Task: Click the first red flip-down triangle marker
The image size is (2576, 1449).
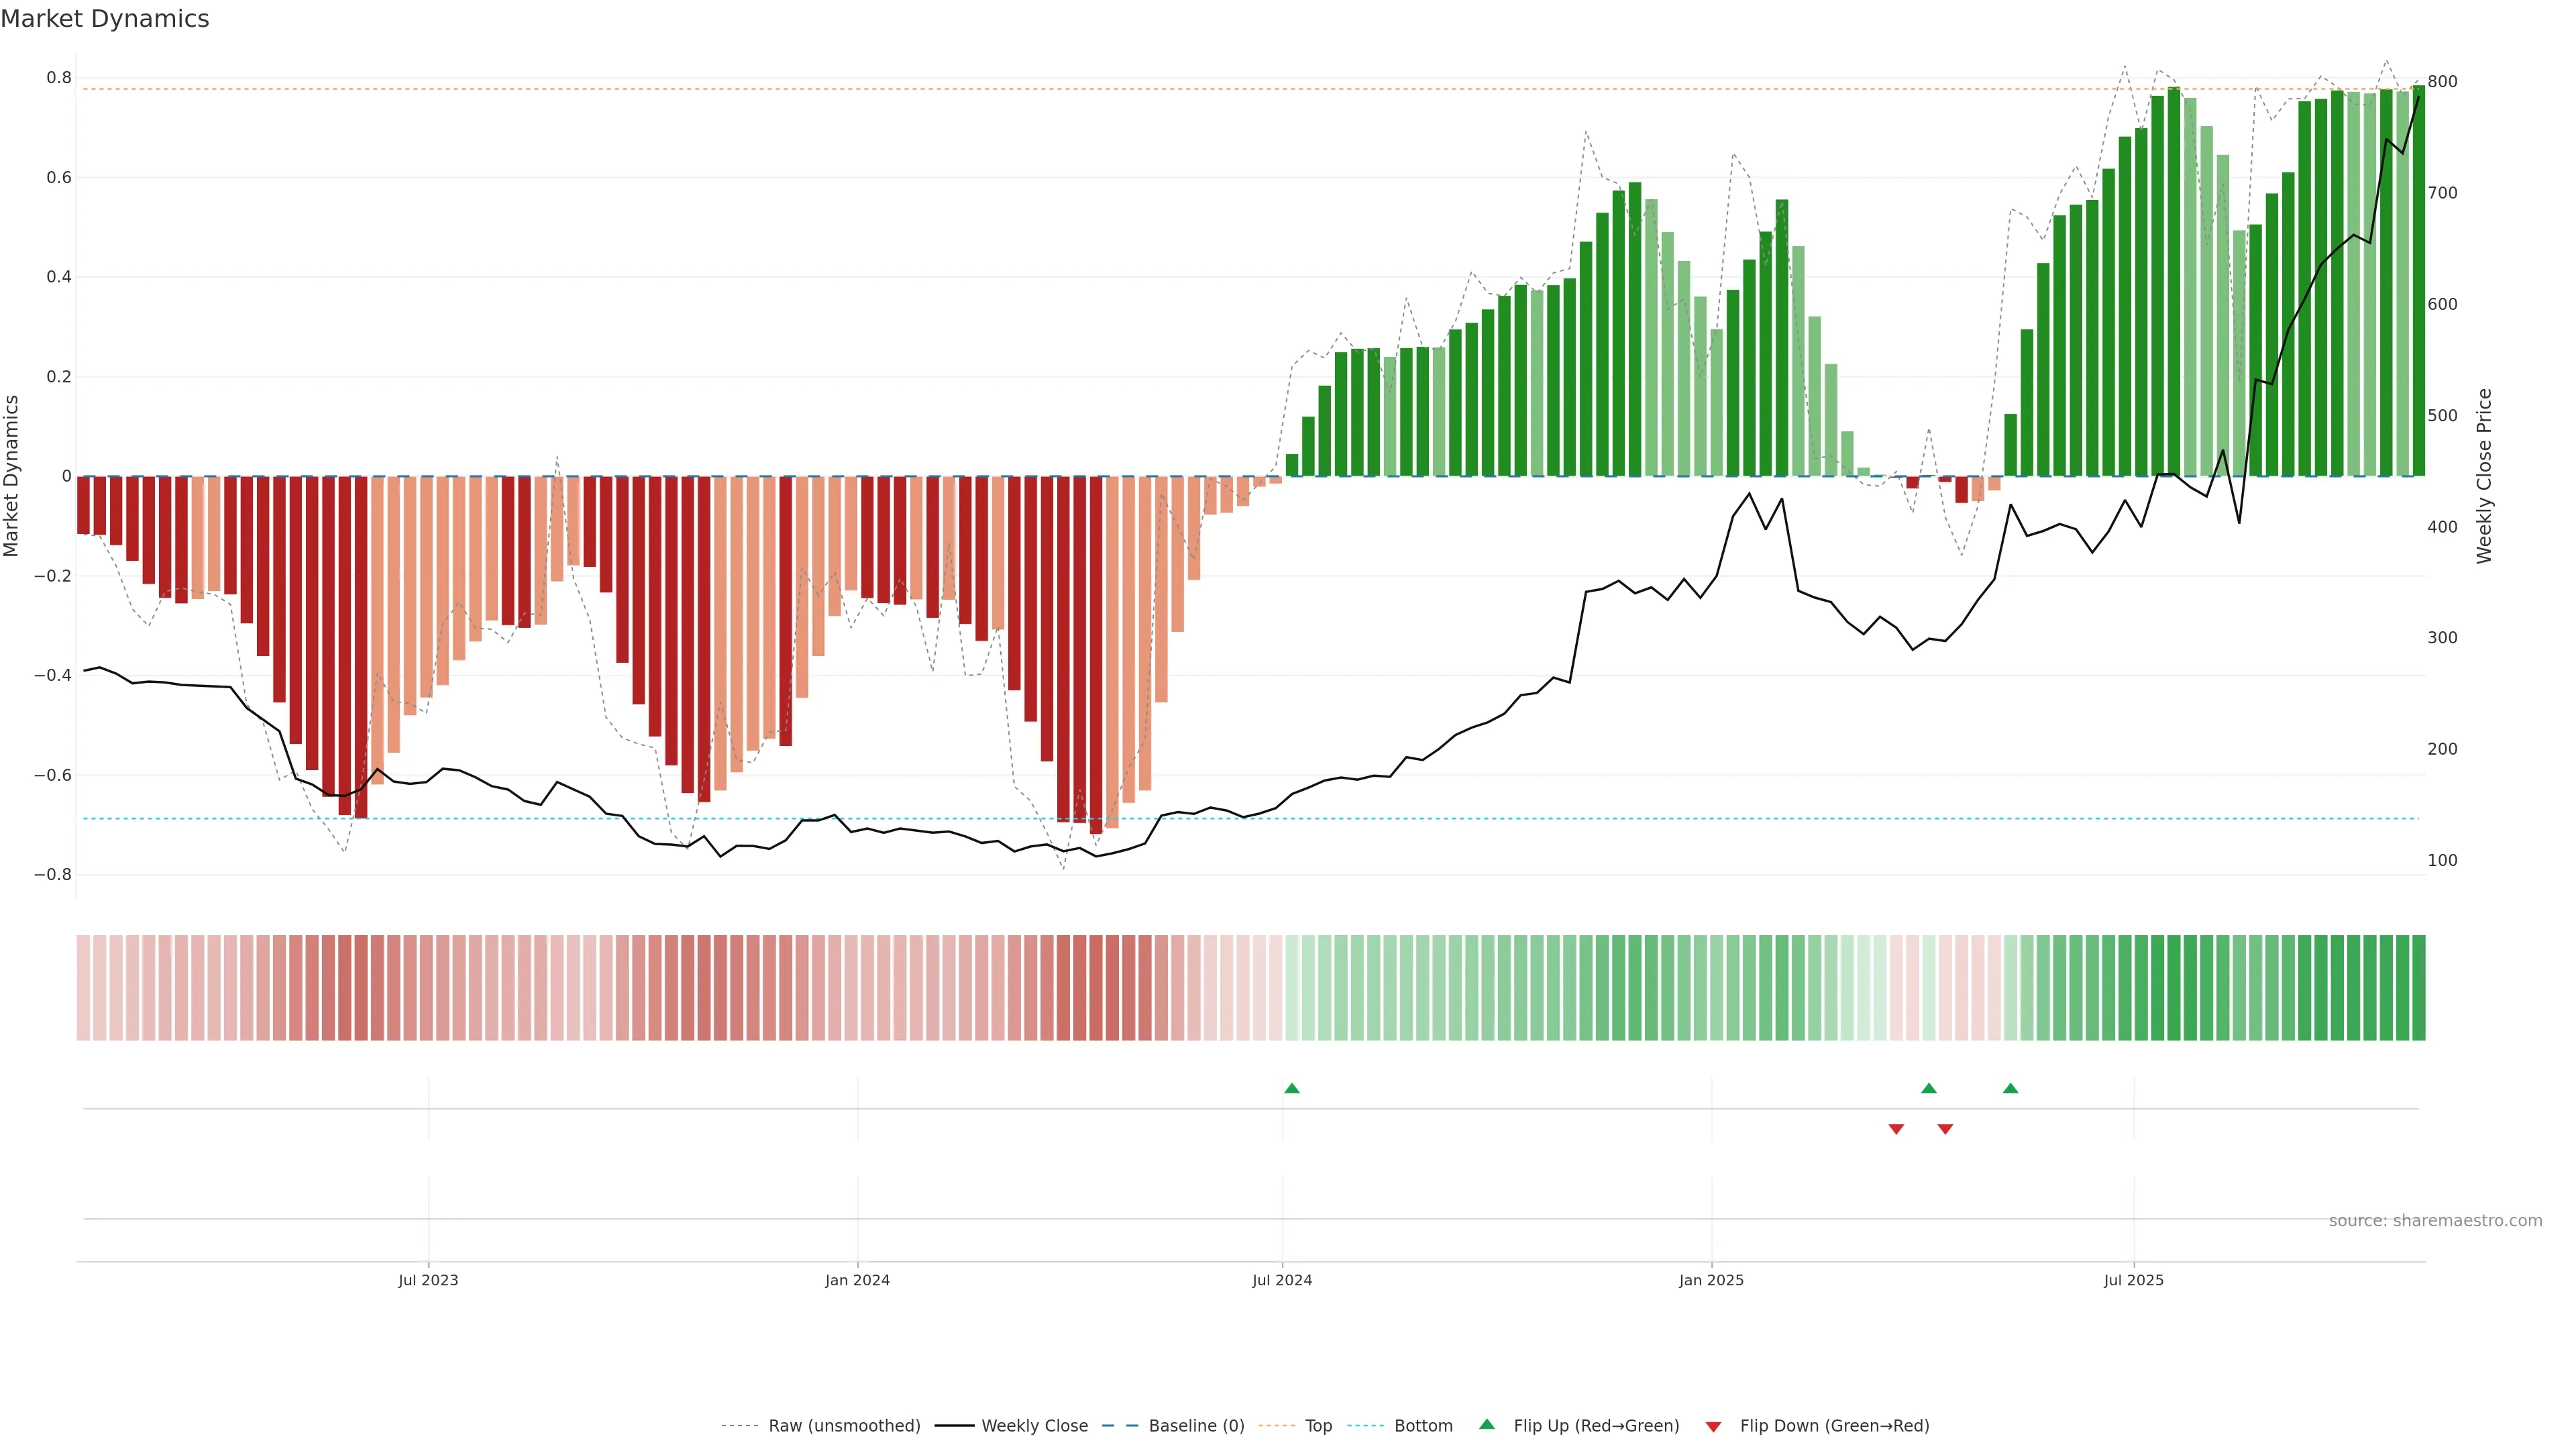Action: 1896,1129
